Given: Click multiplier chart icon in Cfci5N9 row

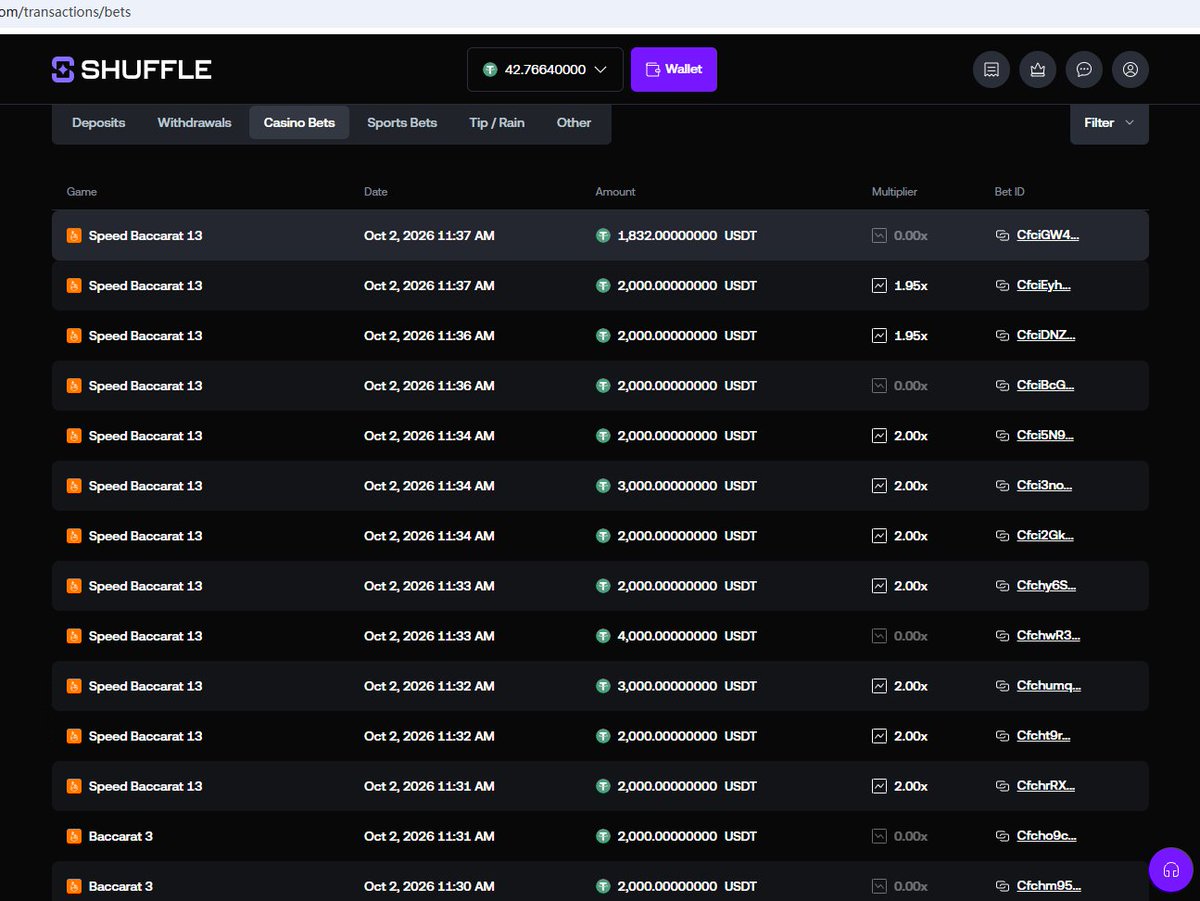Looking at the screenshot, I should (879, 436).
